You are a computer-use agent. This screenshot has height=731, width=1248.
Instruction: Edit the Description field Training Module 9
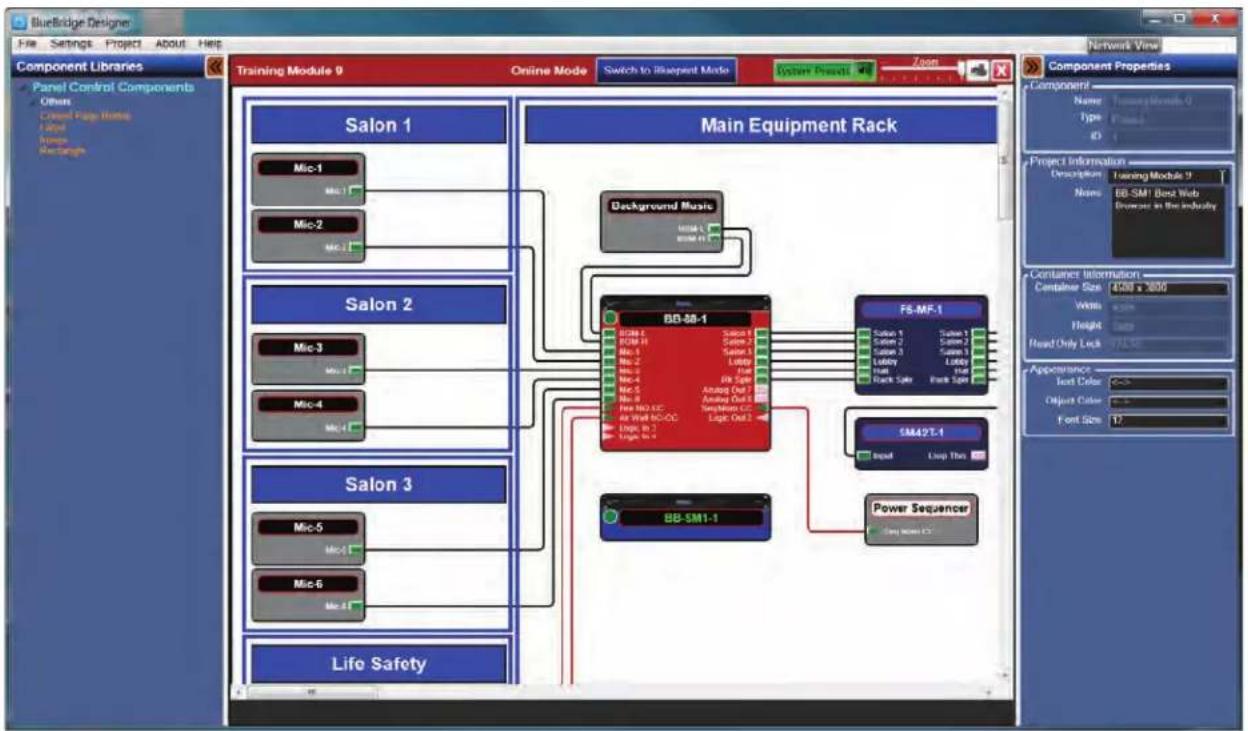point(1166,175)
